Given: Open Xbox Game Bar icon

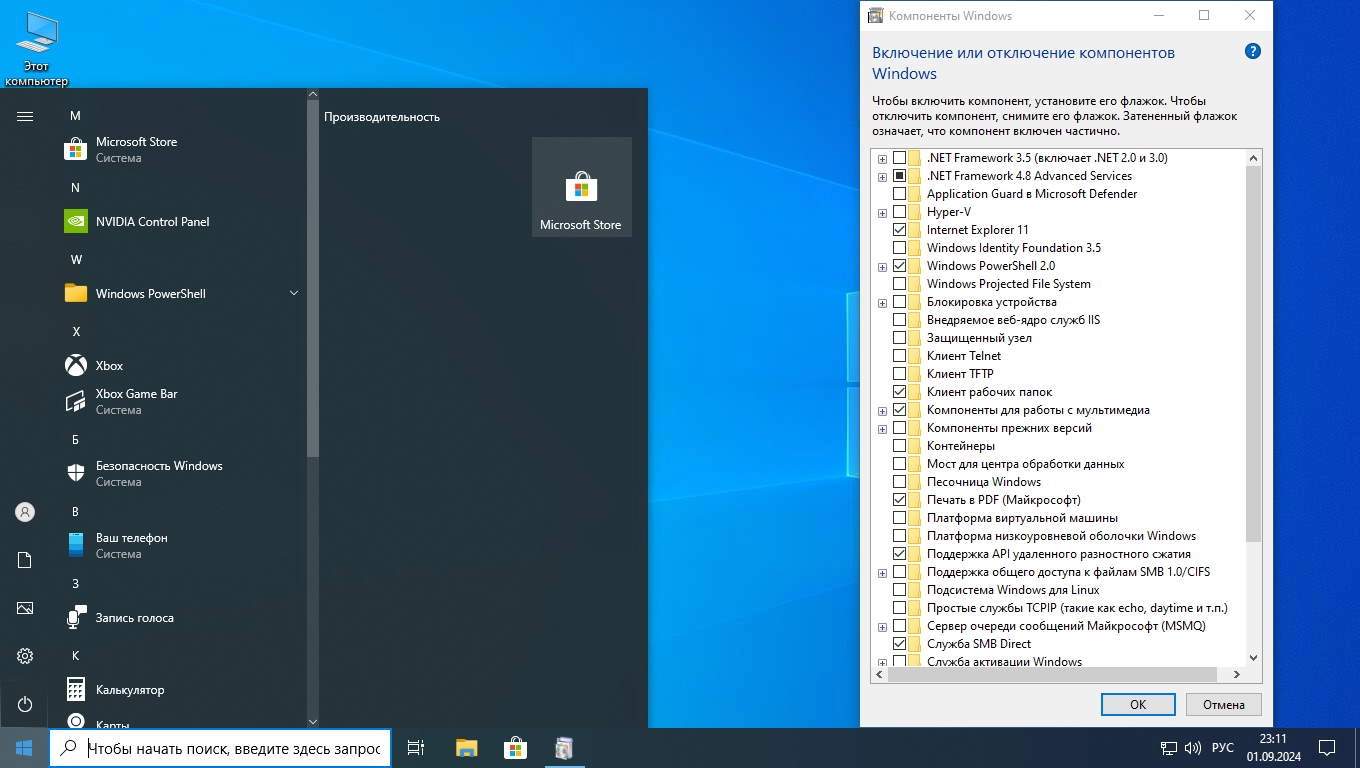Looking at the screenshot, I should 76,402.
